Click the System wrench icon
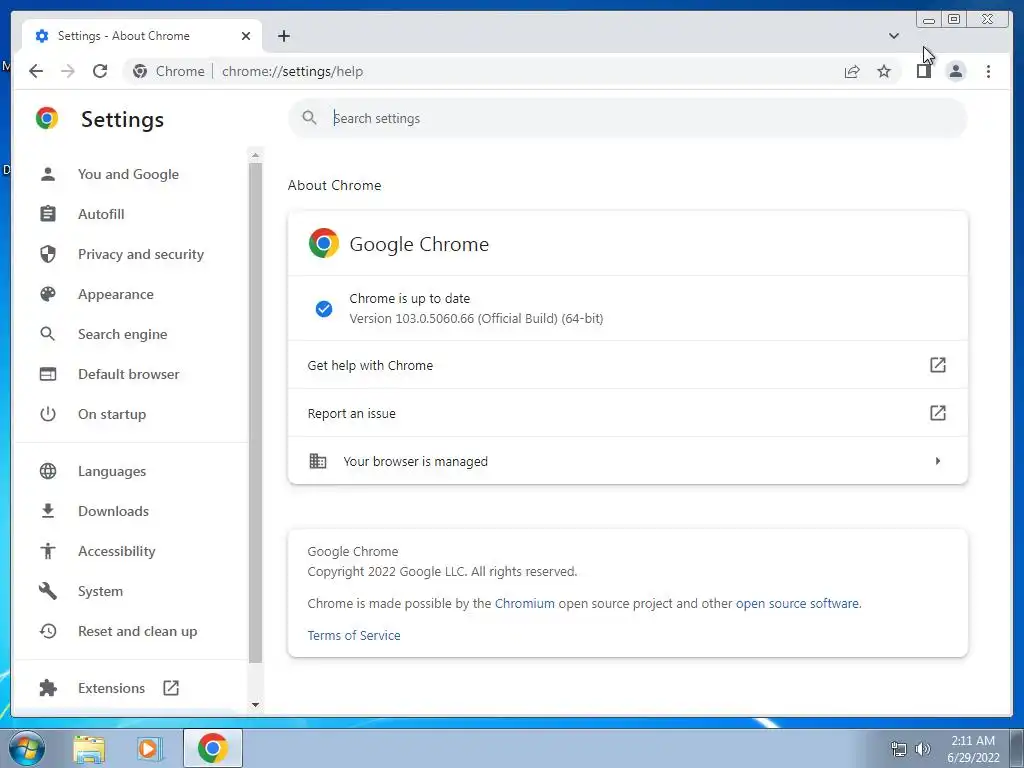The height and width of the screenshot is (768, 1024). coord(48,591)
